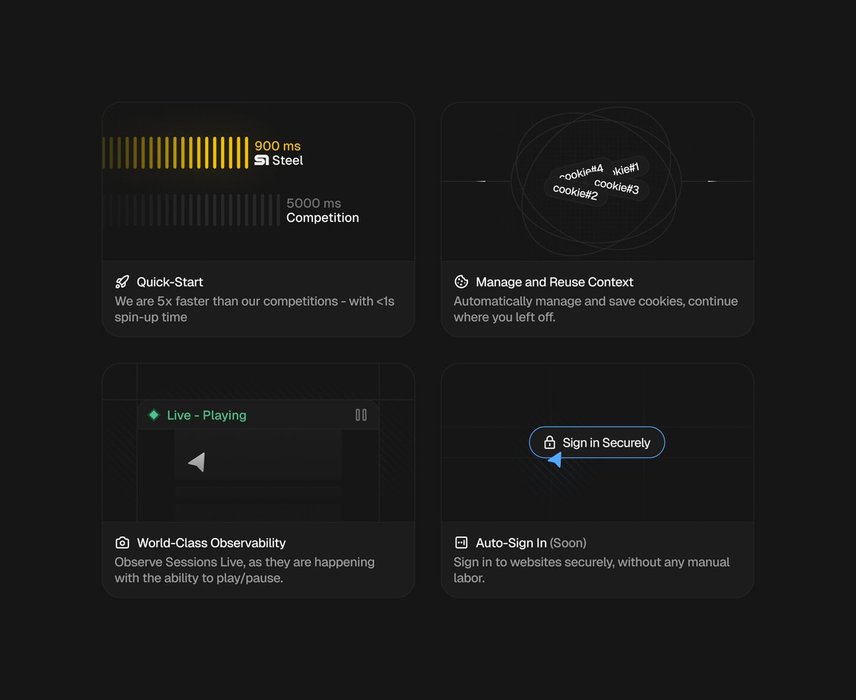
Task: Click the yellow 900 ms Steel progress bar
Action: 175,152
